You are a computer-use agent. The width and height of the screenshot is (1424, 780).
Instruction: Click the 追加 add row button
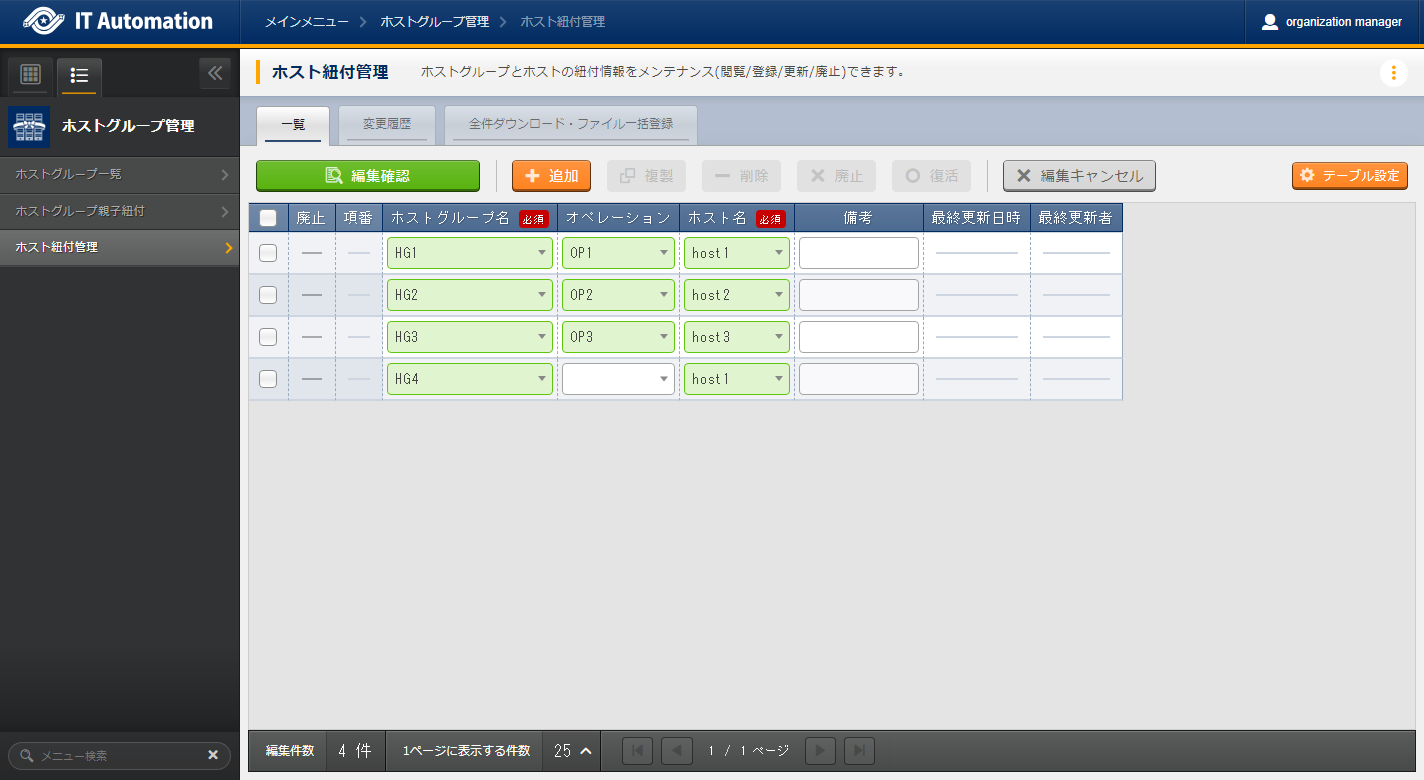551,176
